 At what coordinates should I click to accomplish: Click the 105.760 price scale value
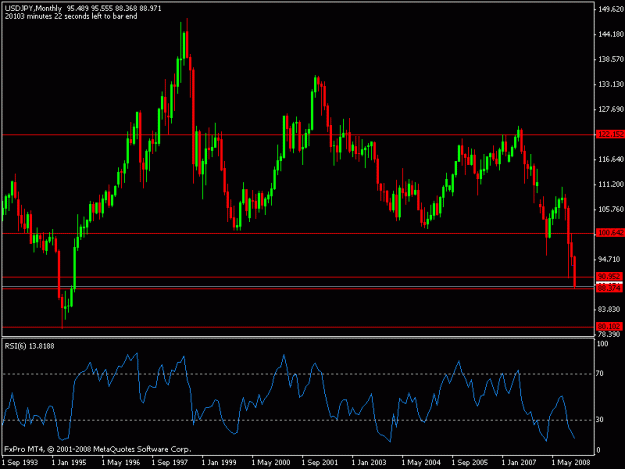(x=611, y=209)
